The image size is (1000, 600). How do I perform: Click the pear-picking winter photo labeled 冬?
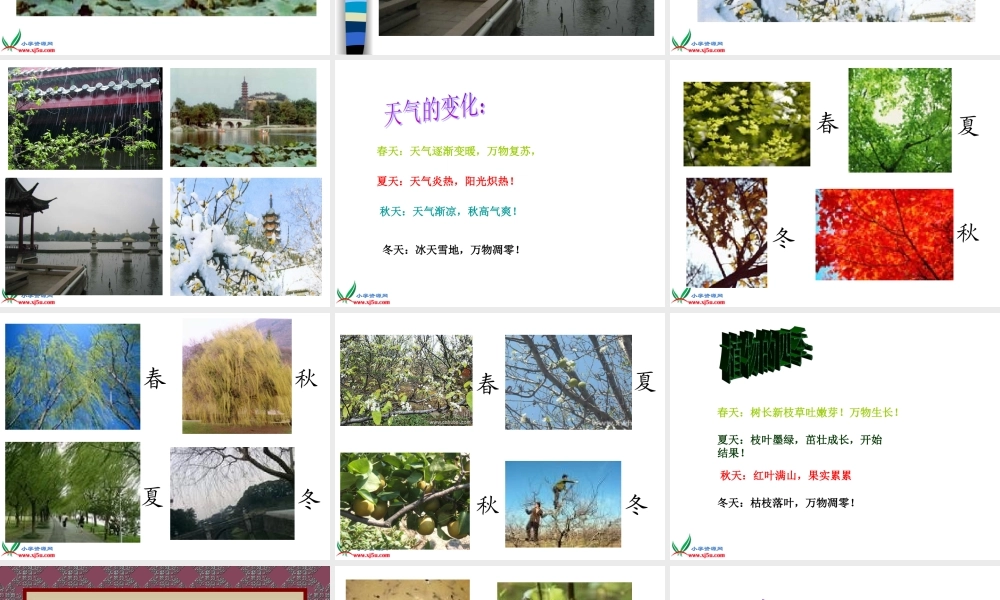coord(562,503)
